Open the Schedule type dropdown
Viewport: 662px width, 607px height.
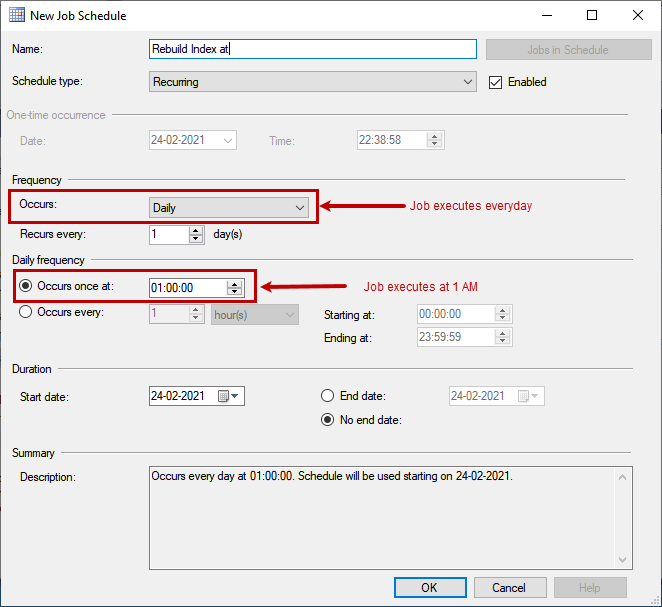tap(312, 82)
